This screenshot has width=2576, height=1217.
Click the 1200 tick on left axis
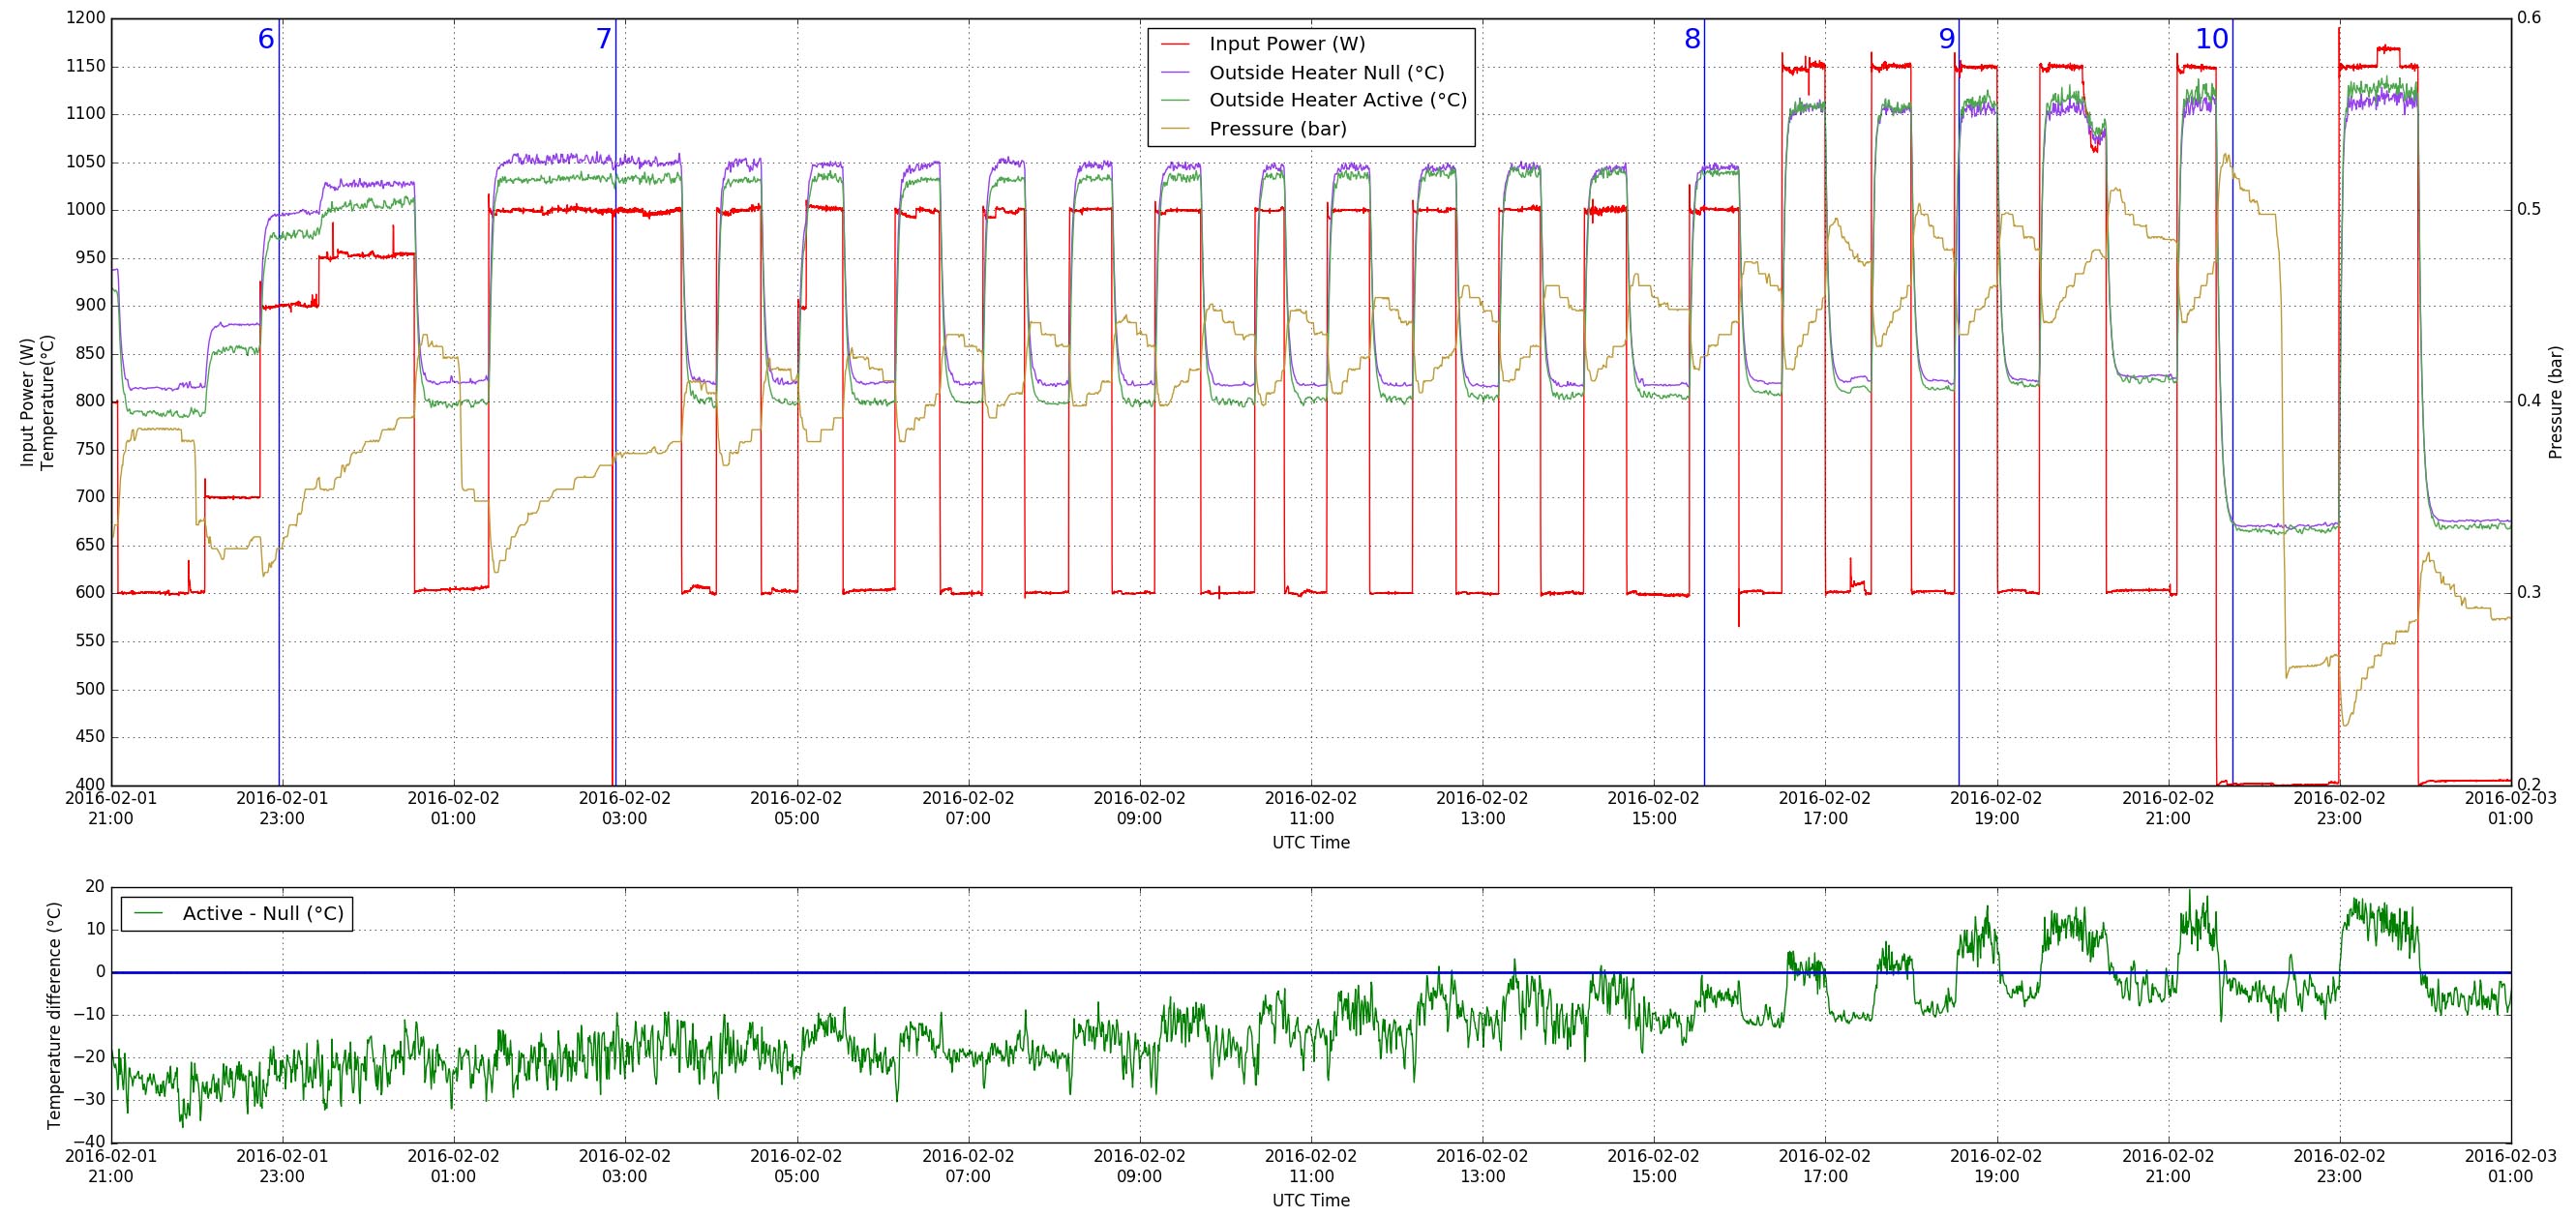tap(84, 18)
